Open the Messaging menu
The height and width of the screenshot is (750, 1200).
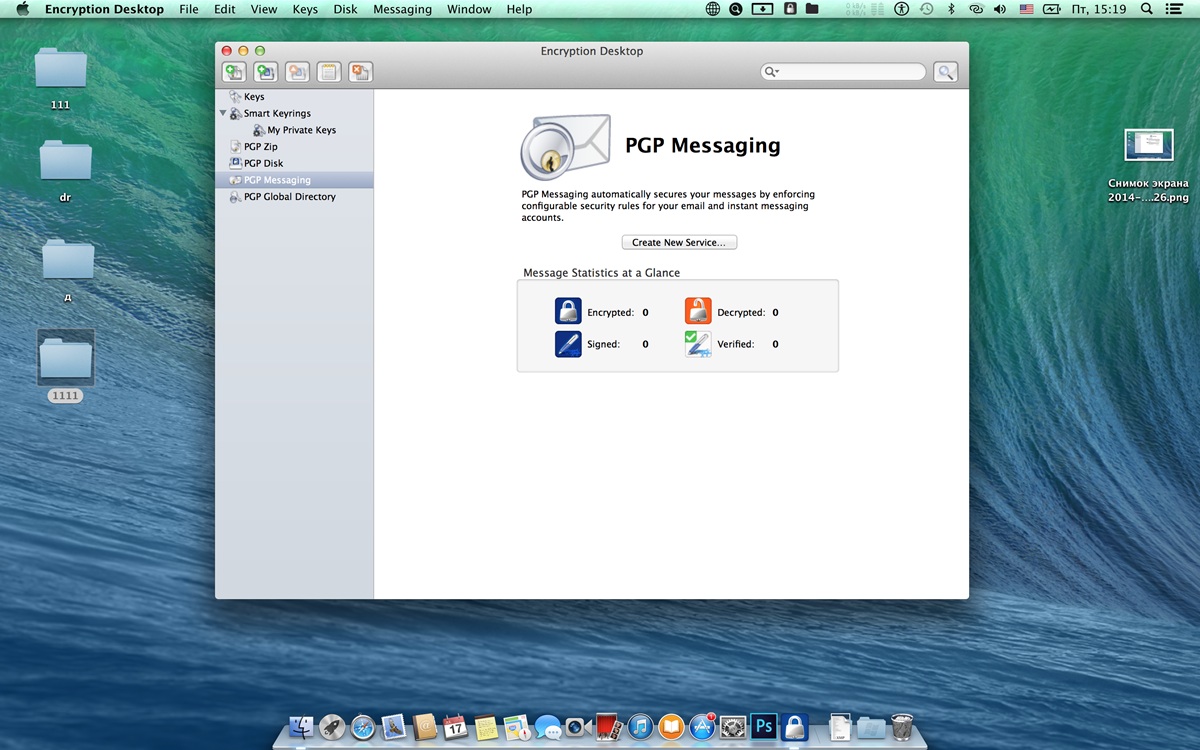(x=402, y=9)
